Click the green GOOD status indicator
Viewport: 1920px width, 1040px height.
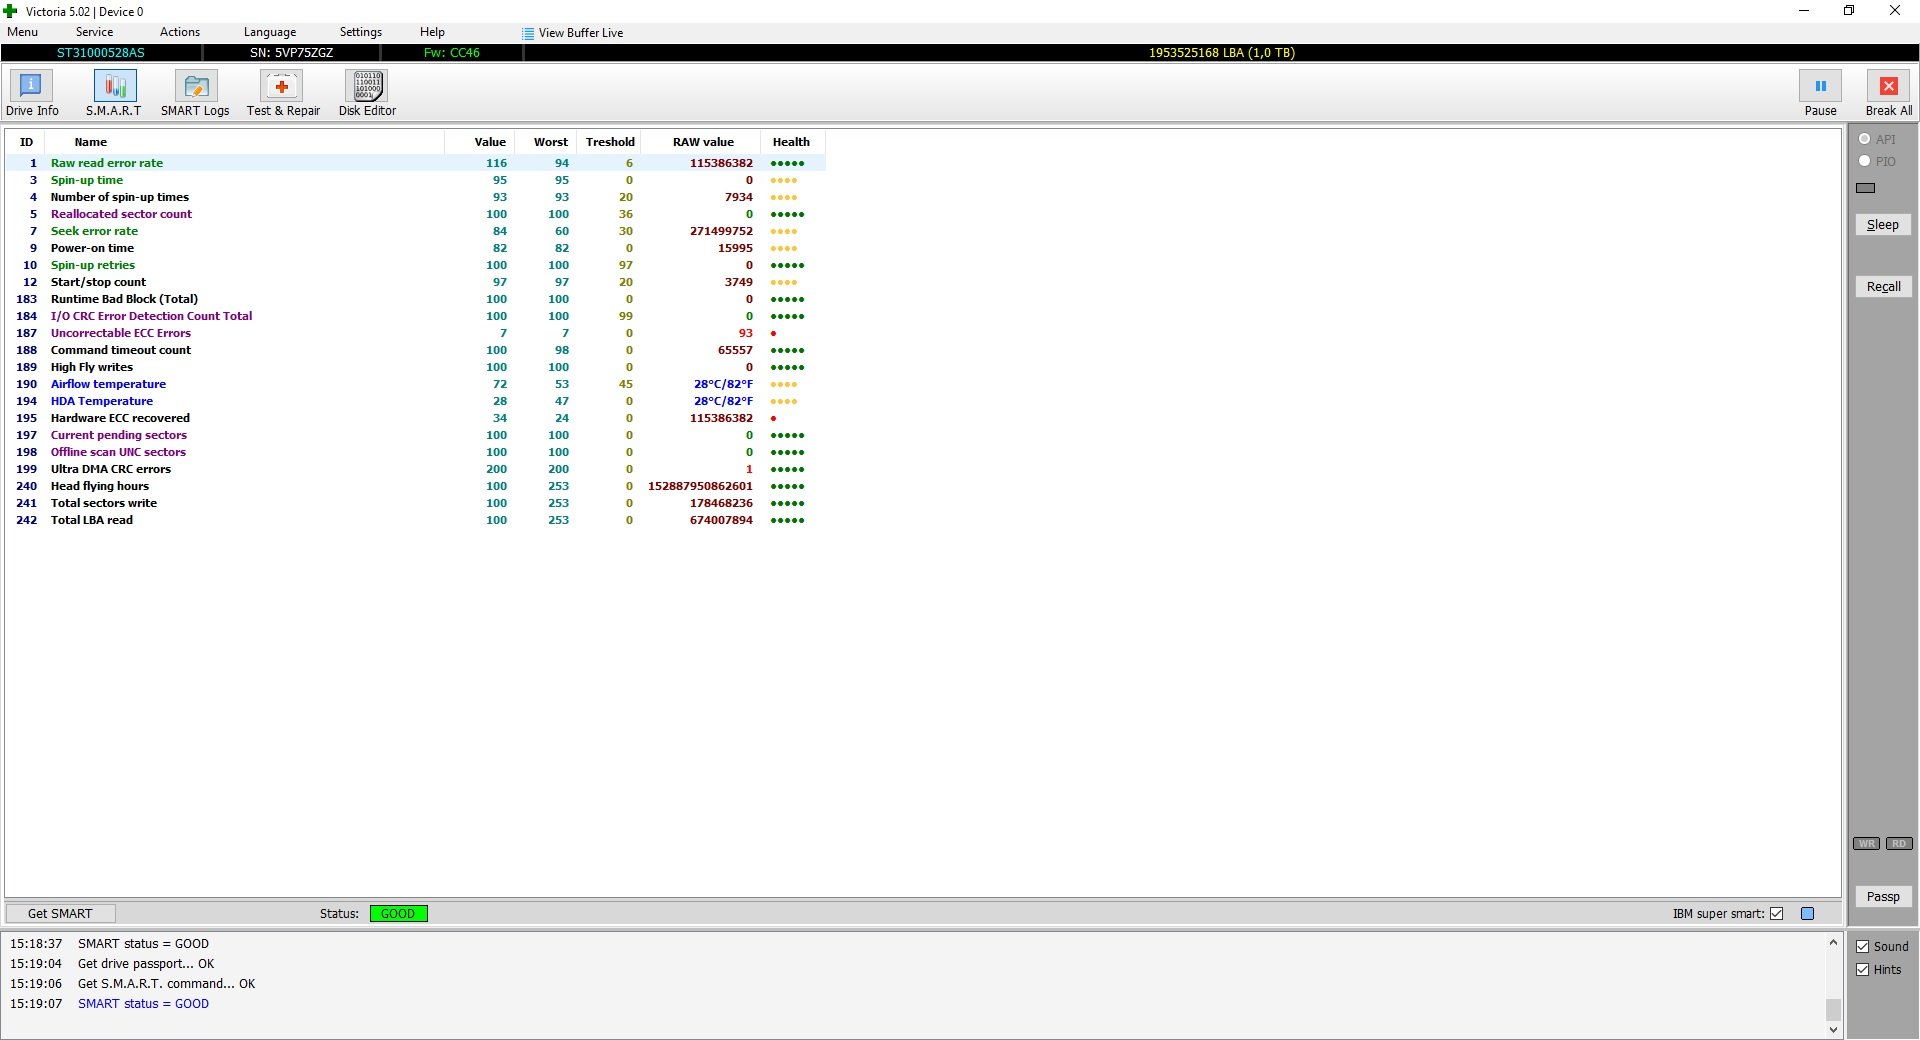(x=398, y=913)
